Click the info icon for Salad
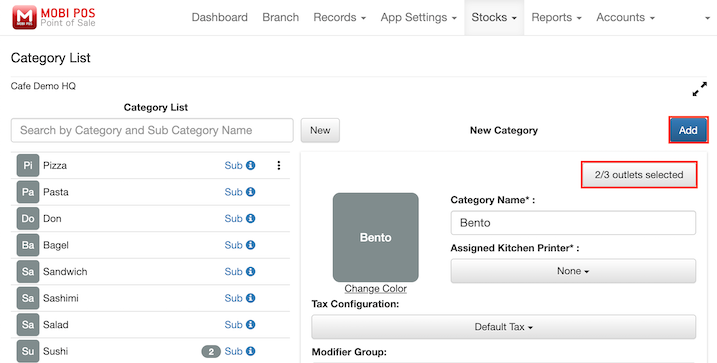Image resolution: width=717 pixels, height=363 pixels. click(251, 325)
